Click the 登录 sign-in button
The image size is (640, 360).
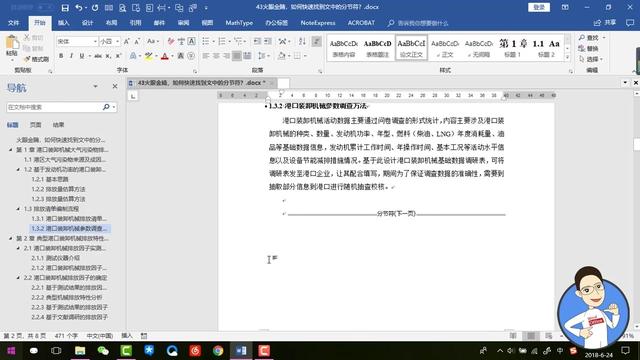[539, 7]
